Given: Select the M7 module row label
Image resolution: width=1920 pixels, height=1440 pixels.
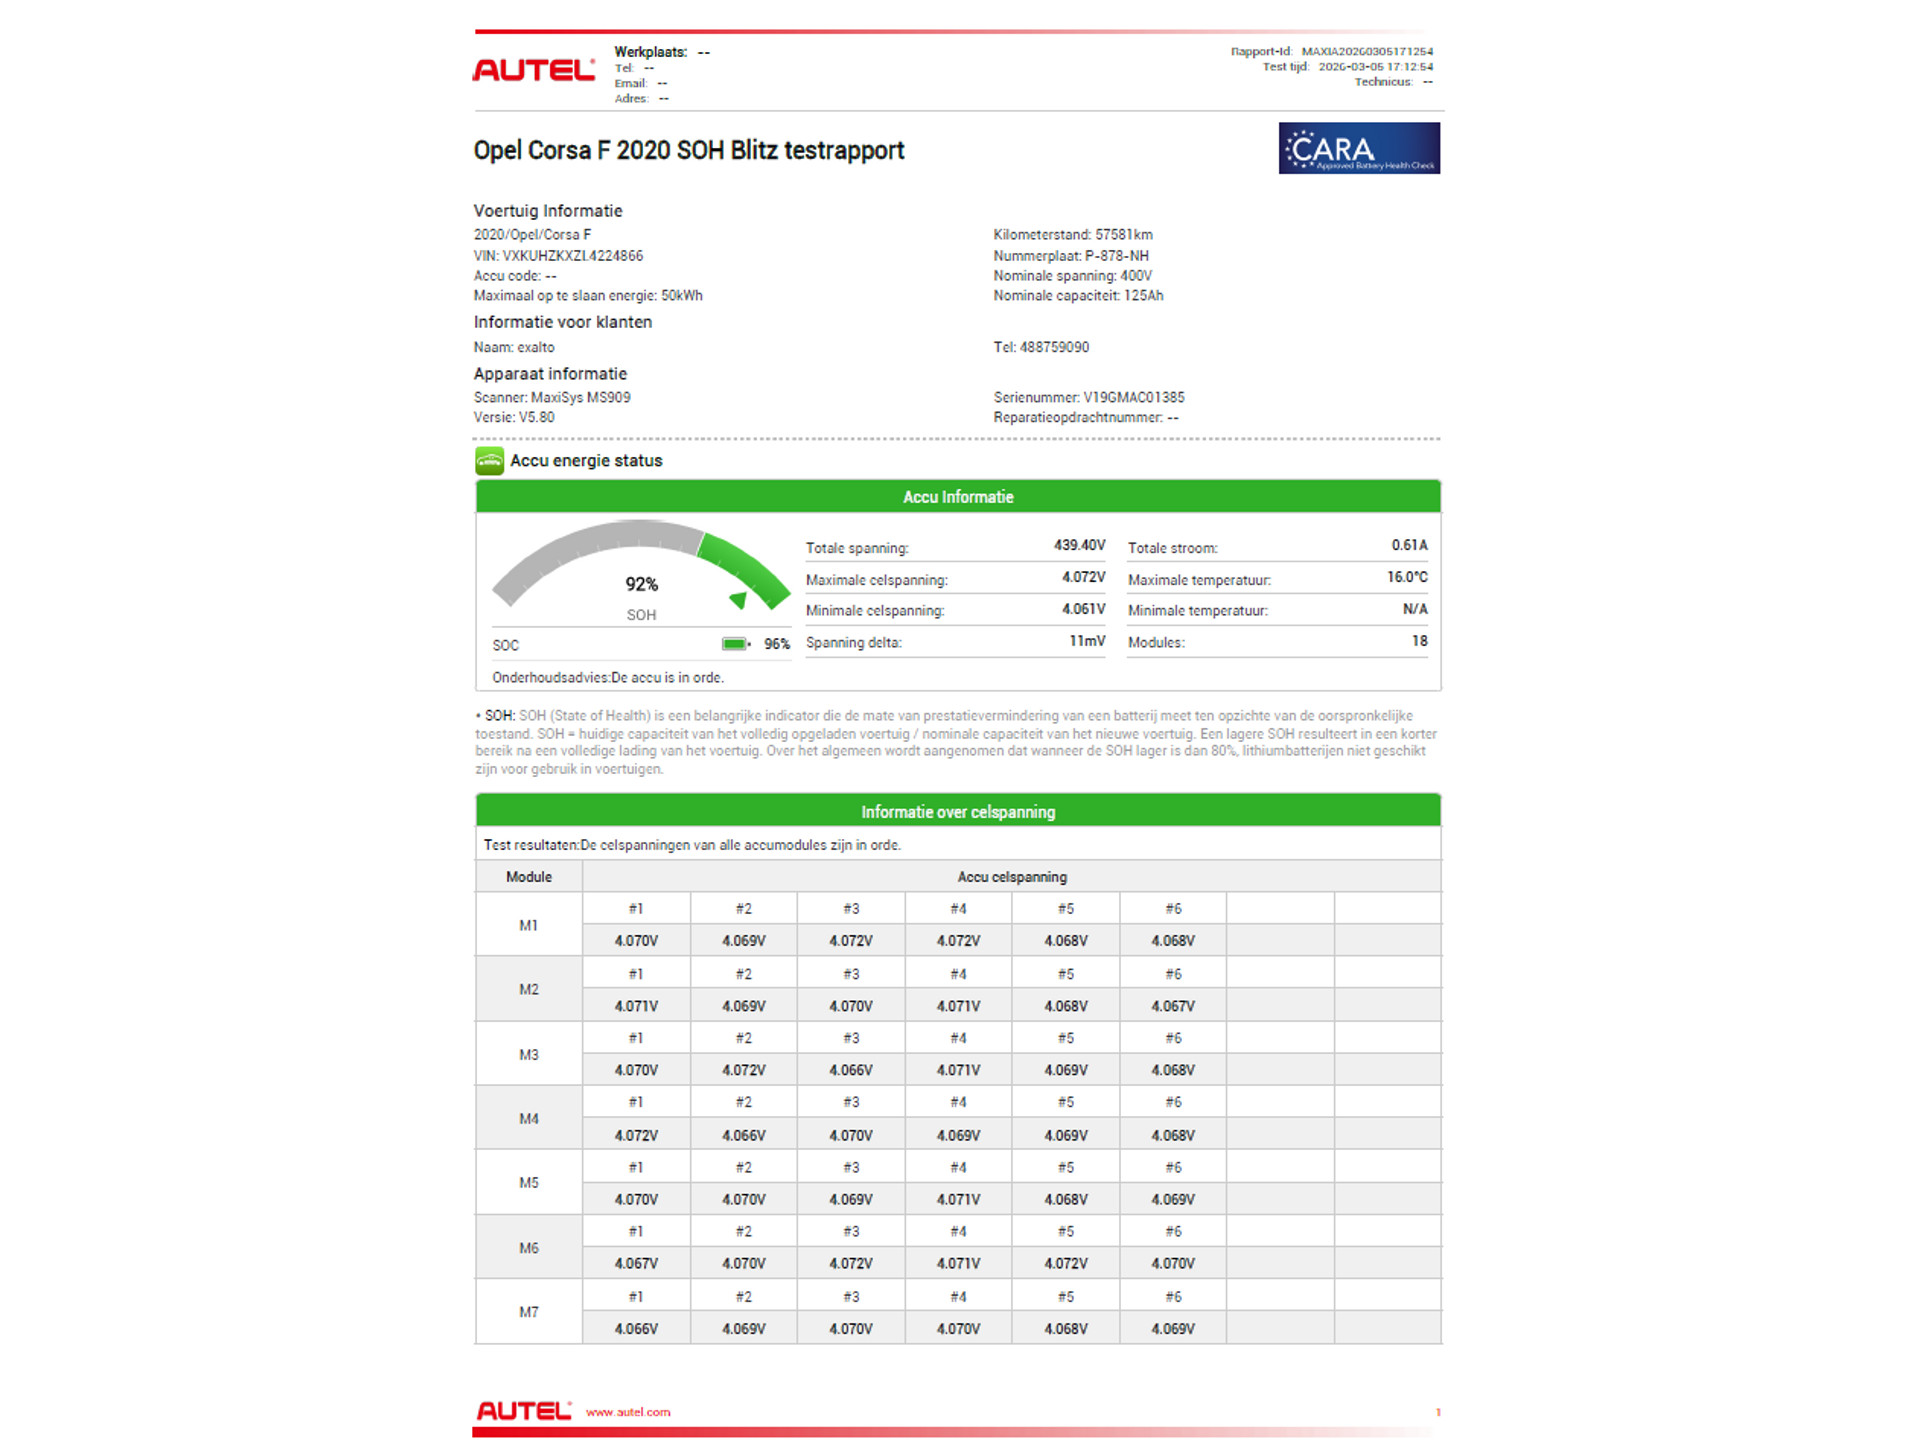Looking at the screenshot, I should pyautogui.click(x=528, y=1312).
